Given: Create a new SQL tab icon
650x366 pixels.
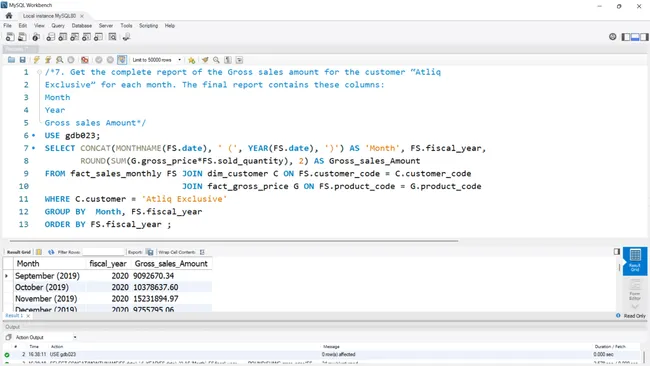Looking at the screenshot, I should (10, 37).
